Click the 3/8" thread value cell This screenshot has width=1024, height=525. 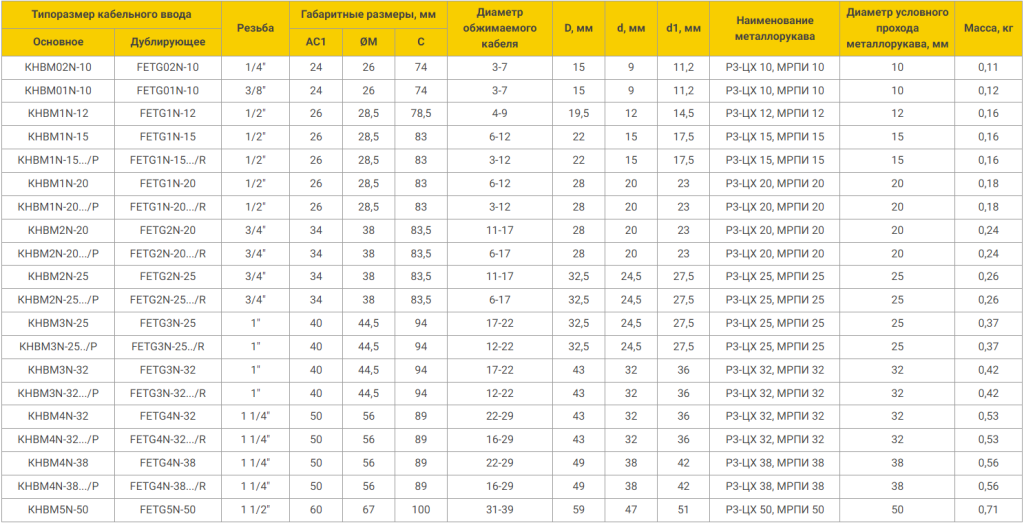click(255, 90)
